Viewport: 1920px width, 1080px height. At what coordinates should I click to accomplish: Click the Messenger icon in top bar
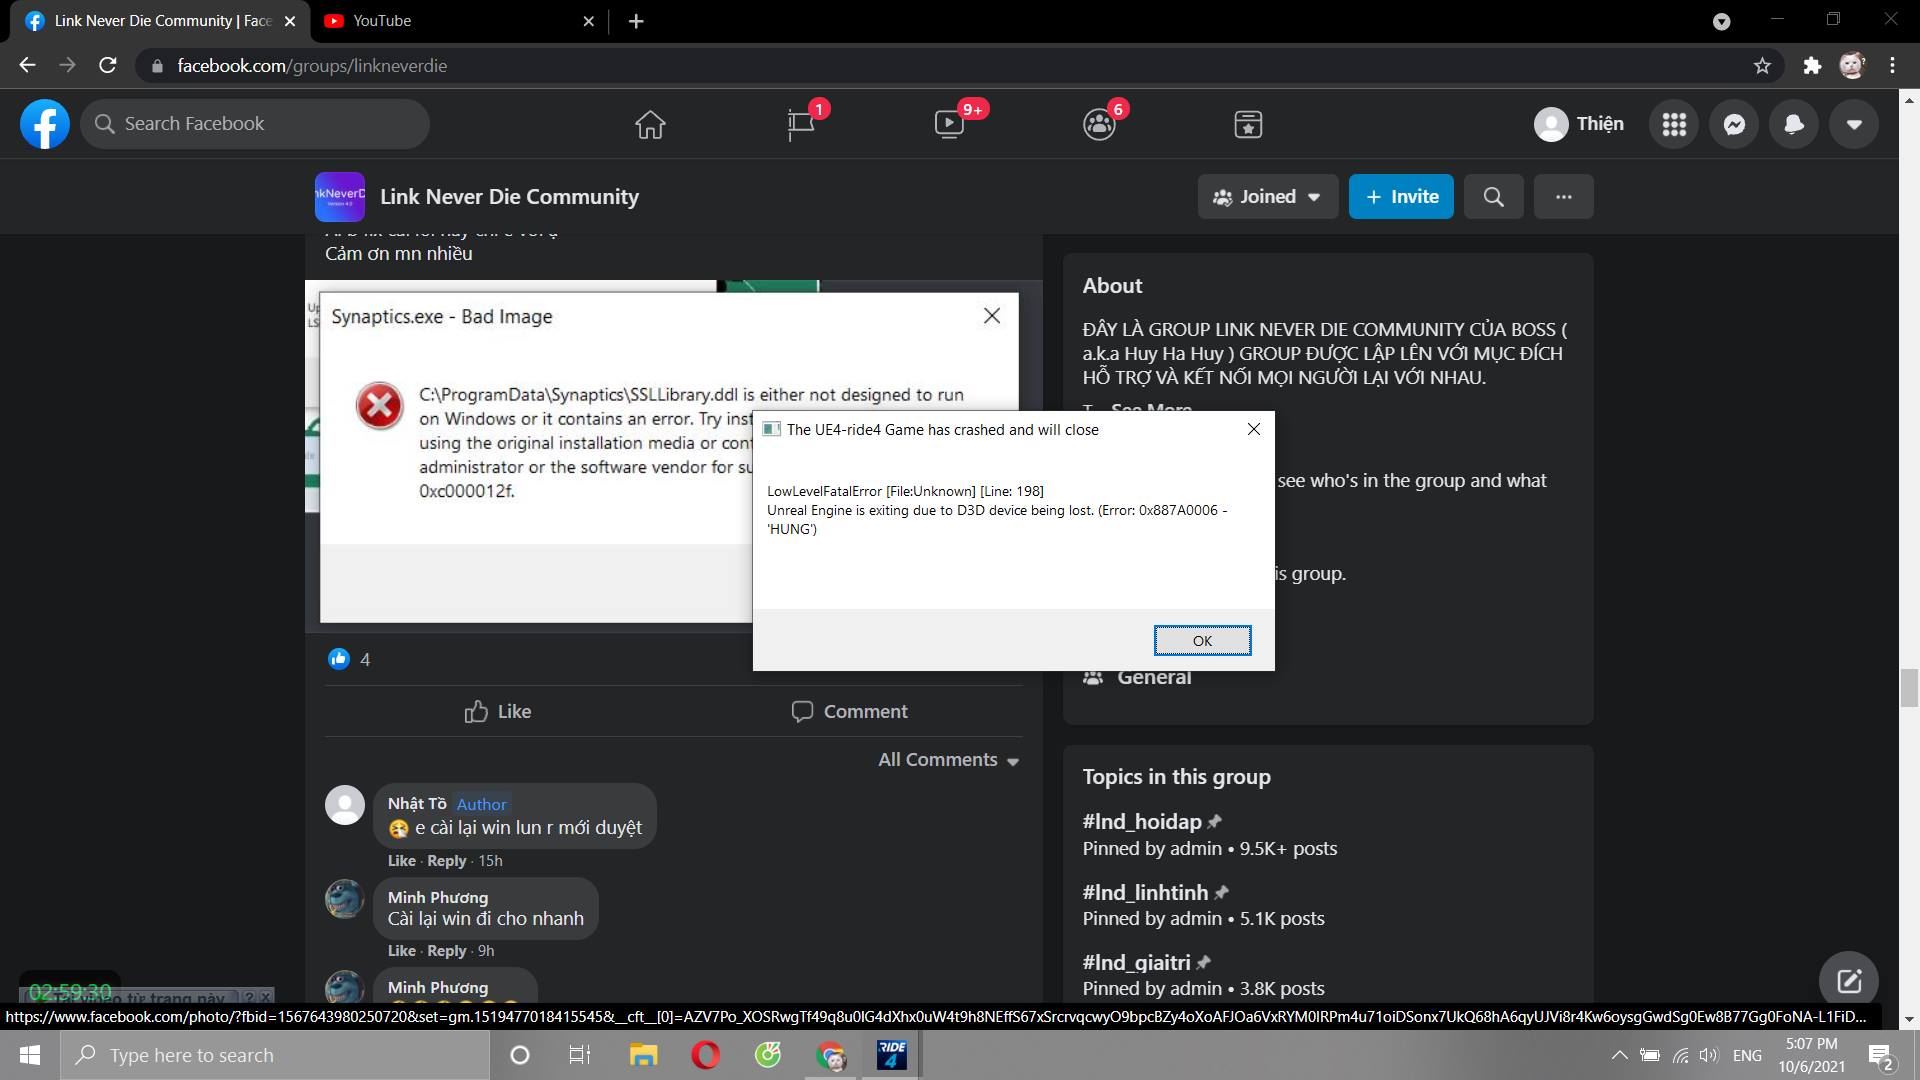[1734, 123]
